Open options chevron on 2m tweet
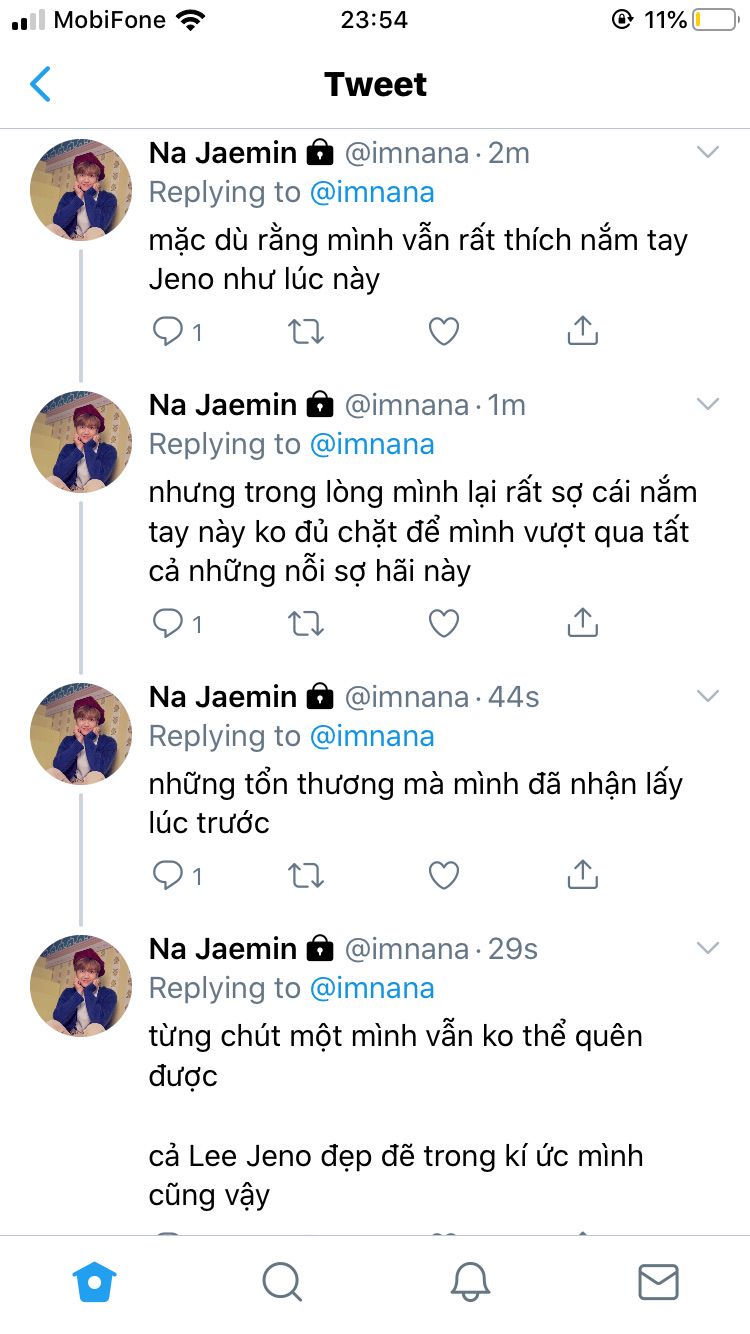The width and height of the screenshot is (750, 1334). pos(708,153)
